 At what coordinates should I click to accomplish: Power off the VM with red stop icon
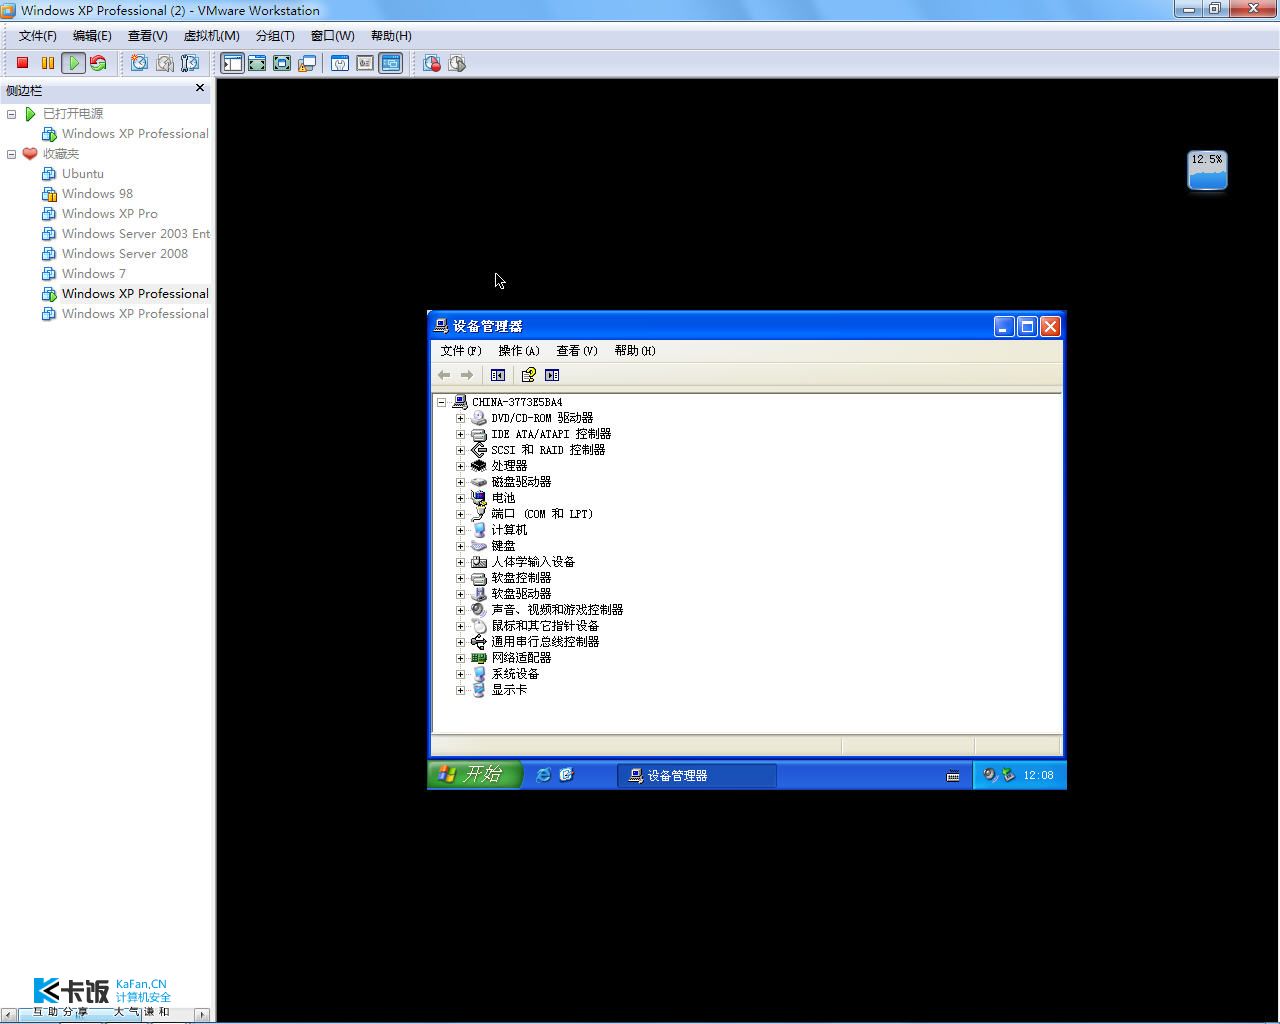tap(22, 63)
